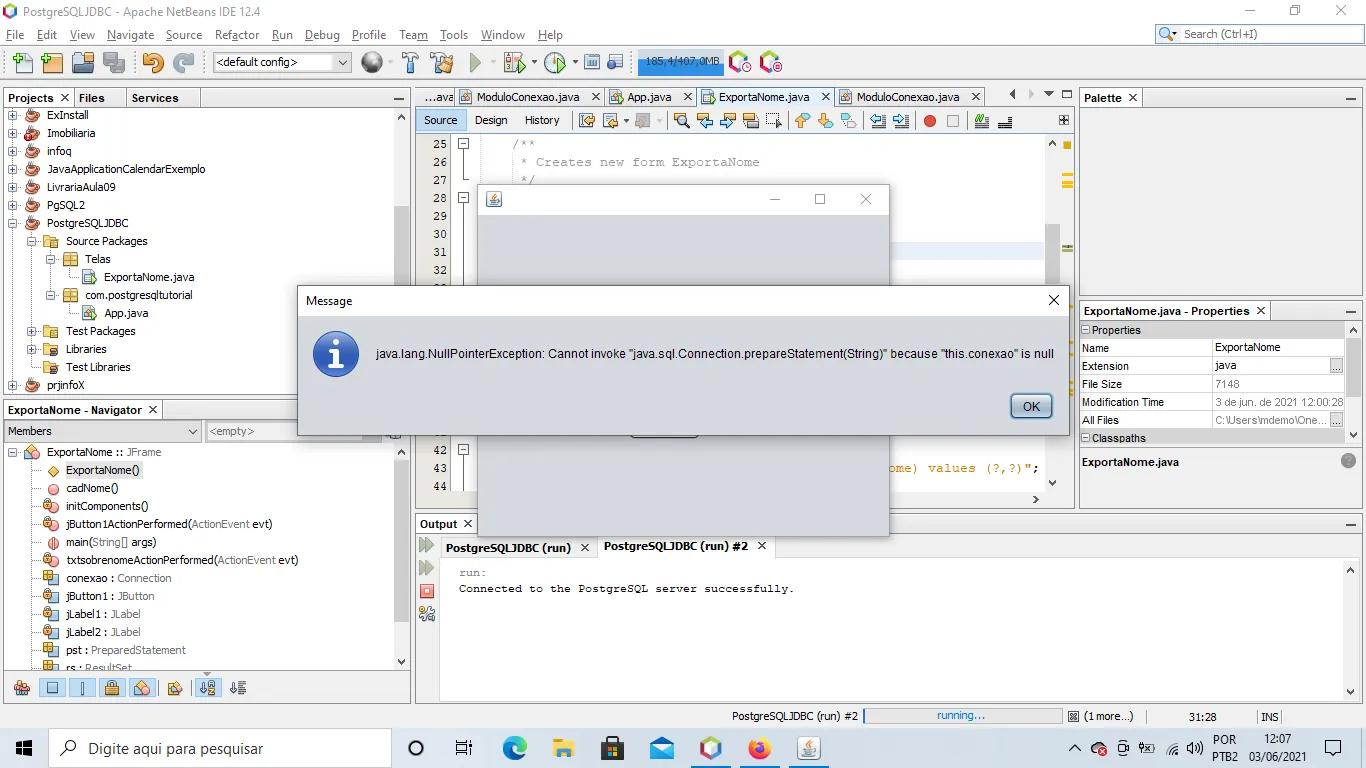Image resolution: width=1366 pixels, height=768 pixels.
Task: Toggle Show Static Members filter in Navigator
Action: [x=83, y=688]
